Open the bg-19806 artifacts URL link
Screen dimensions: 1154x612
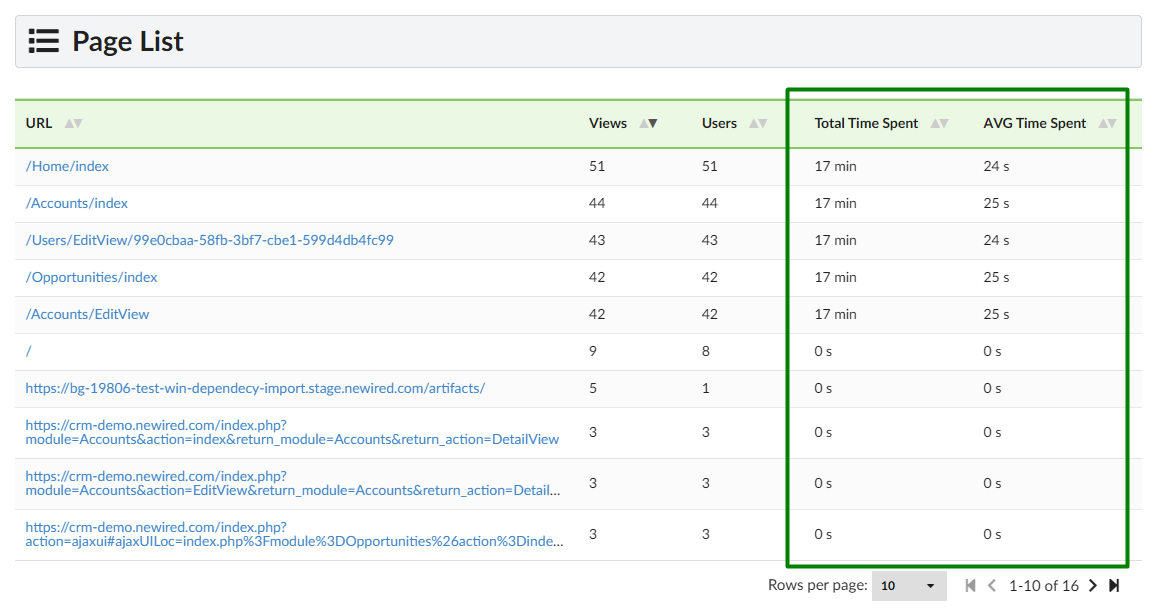(x=255, y=388)
